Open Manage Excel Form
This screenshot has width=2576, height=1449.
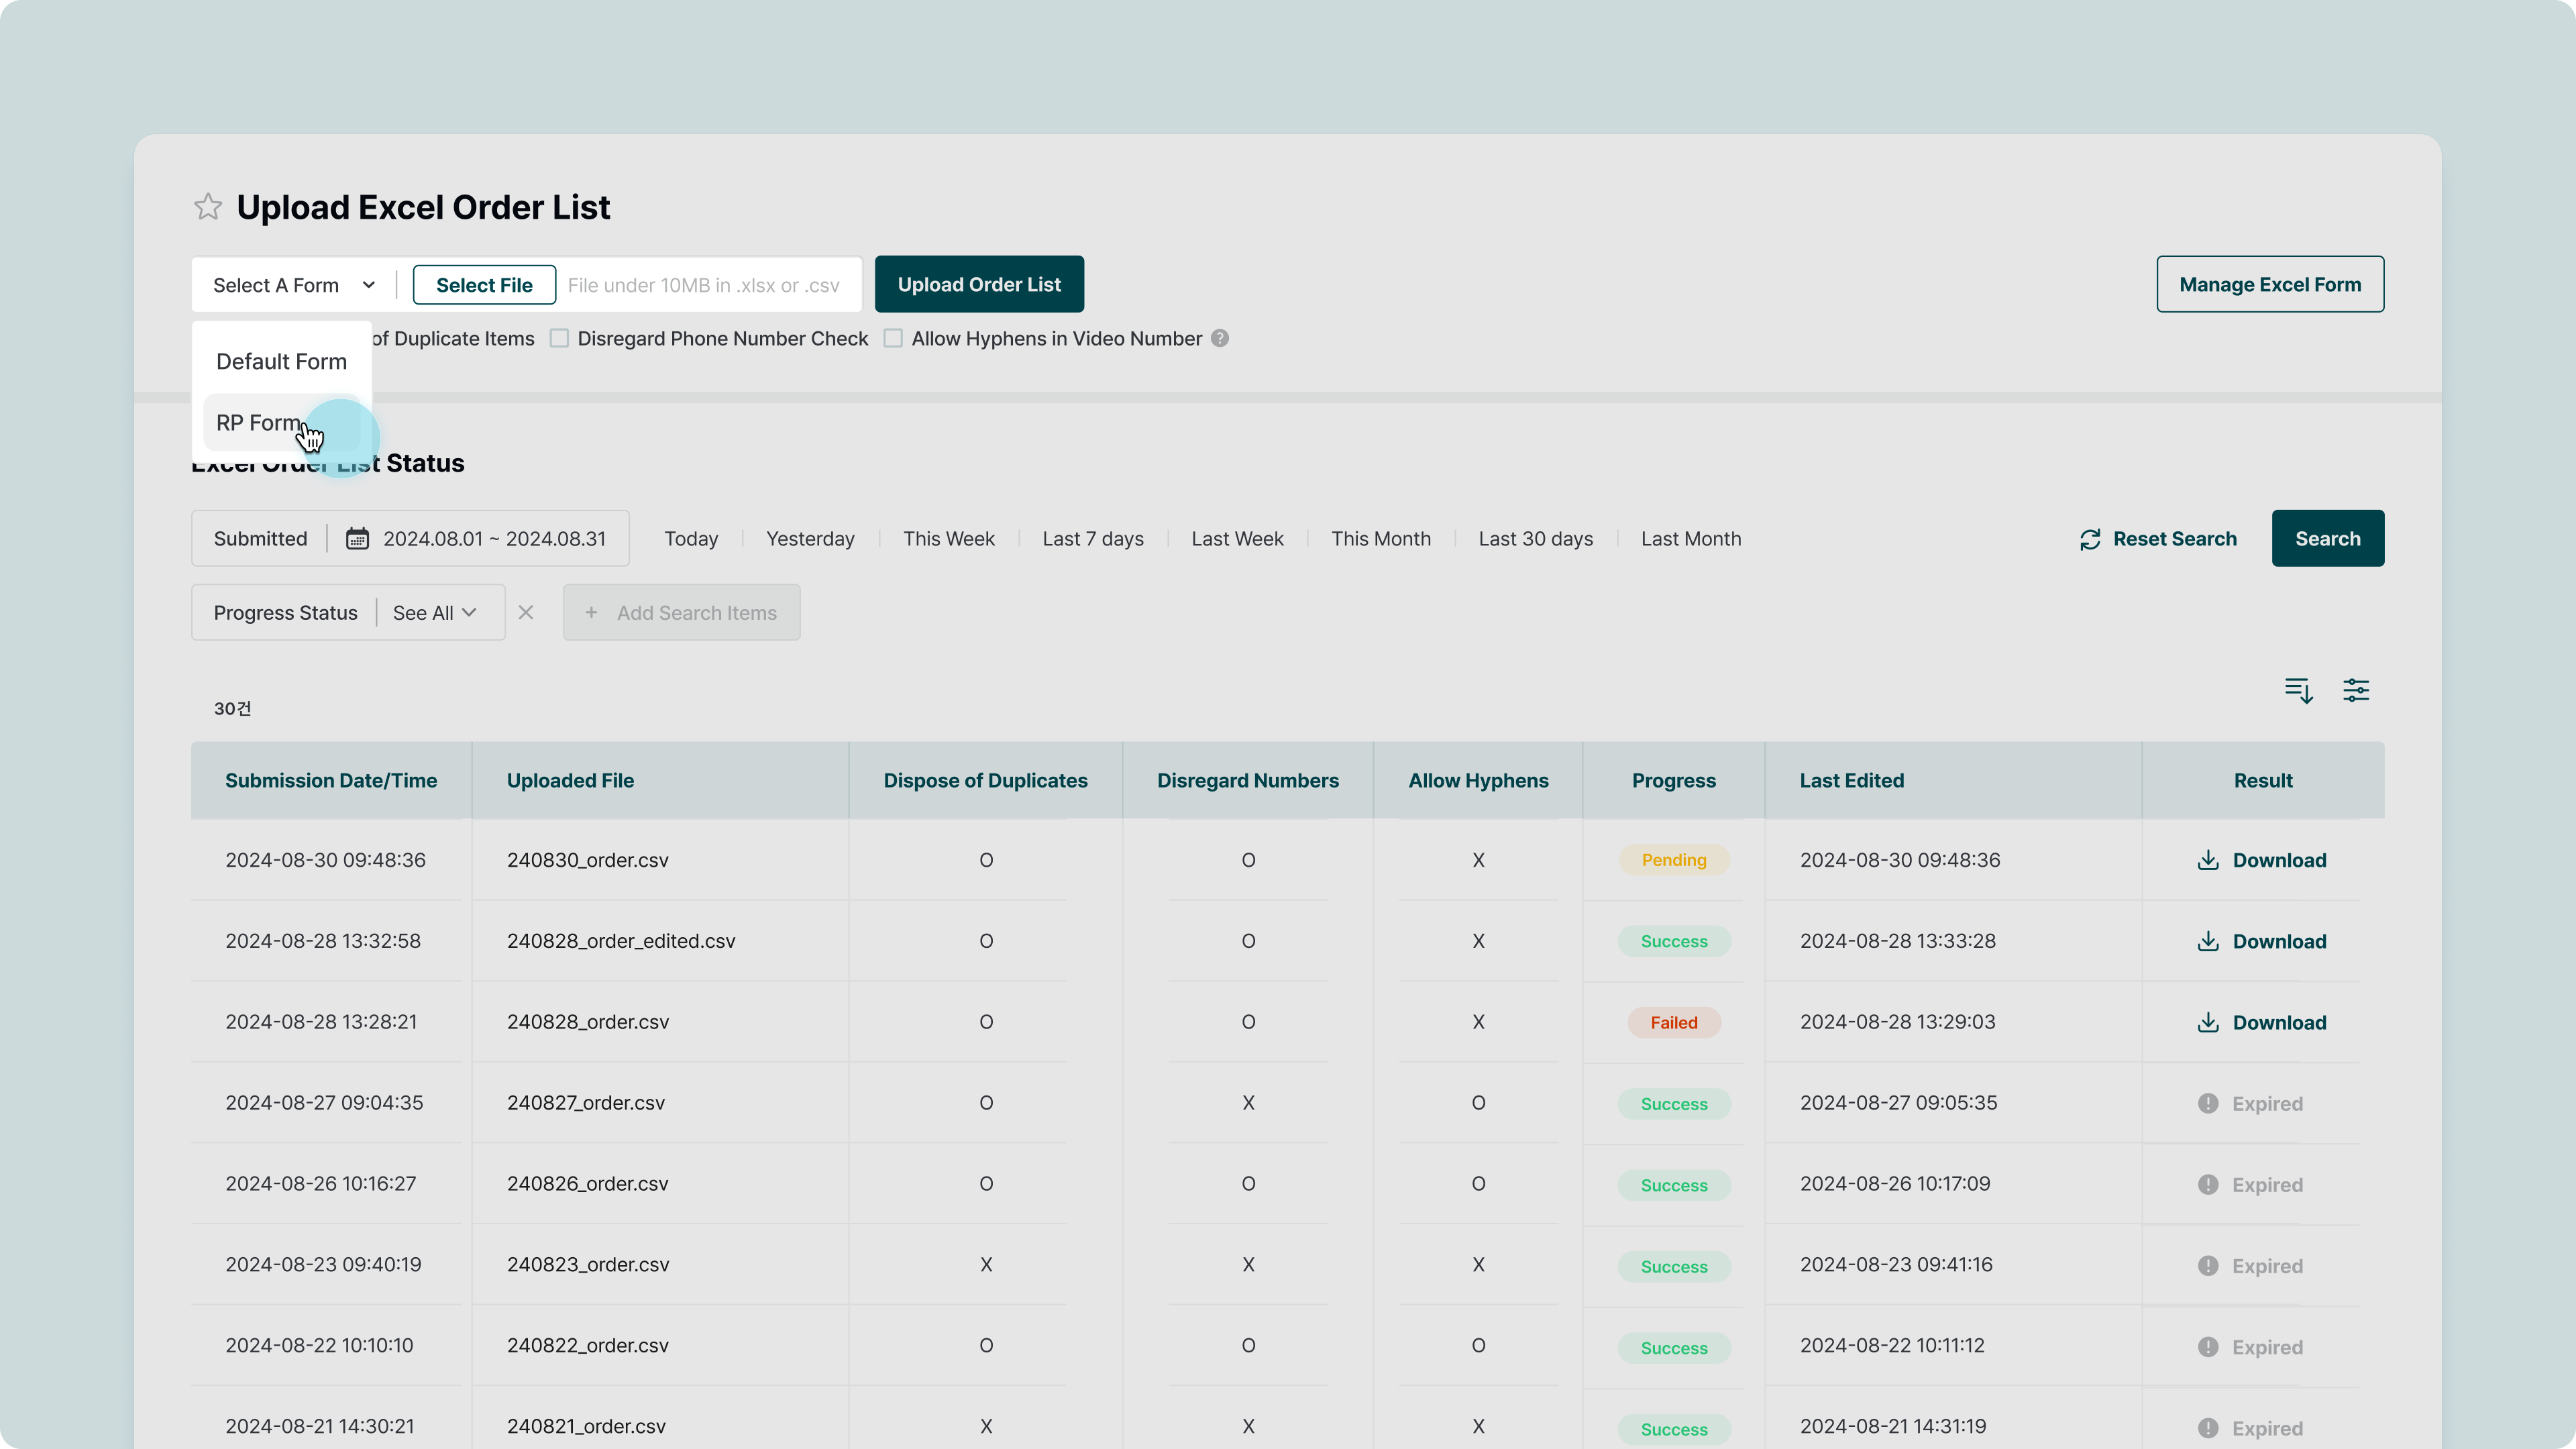(2269, 285)
